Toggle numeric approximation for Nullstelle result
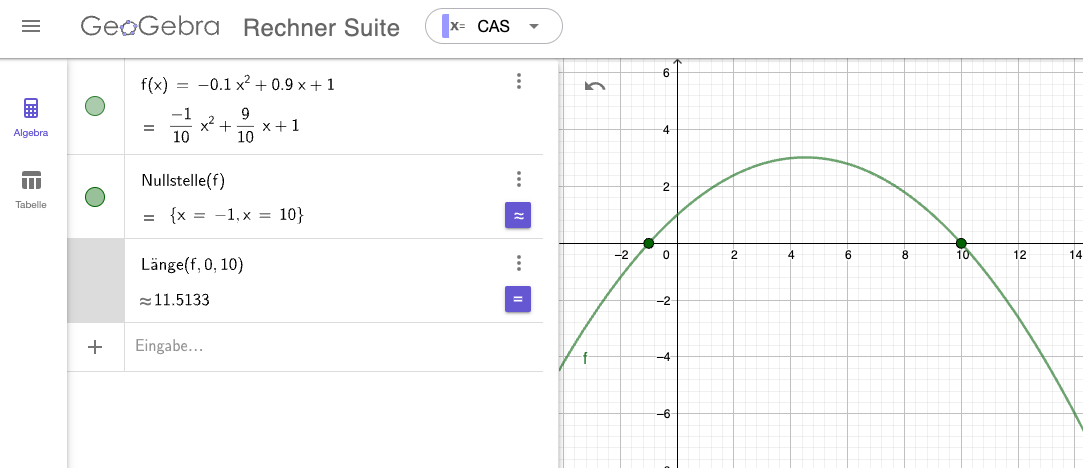The image size is (1083, 468). 518,215
